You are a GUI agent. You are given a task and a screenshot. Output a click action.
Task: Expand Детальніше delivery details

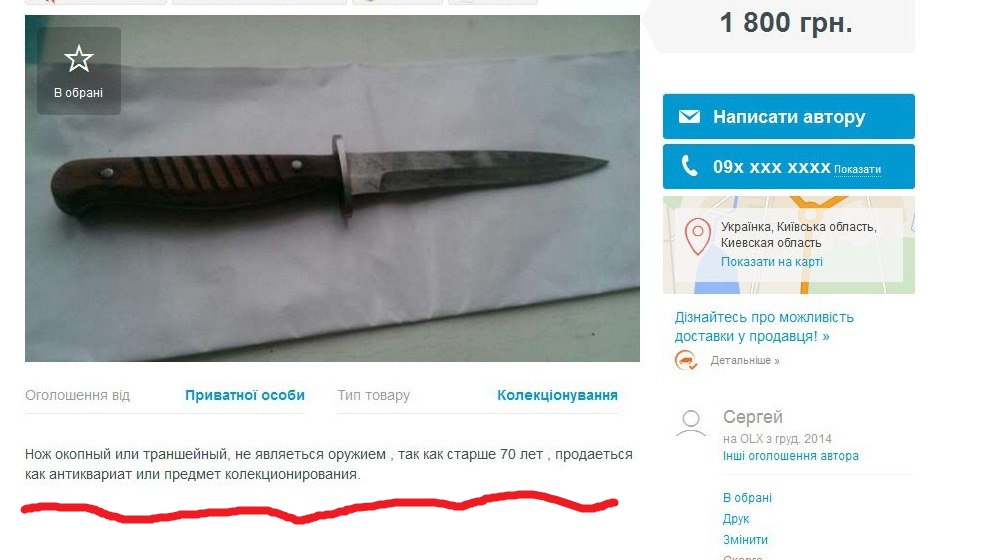[x=745, y=361]
